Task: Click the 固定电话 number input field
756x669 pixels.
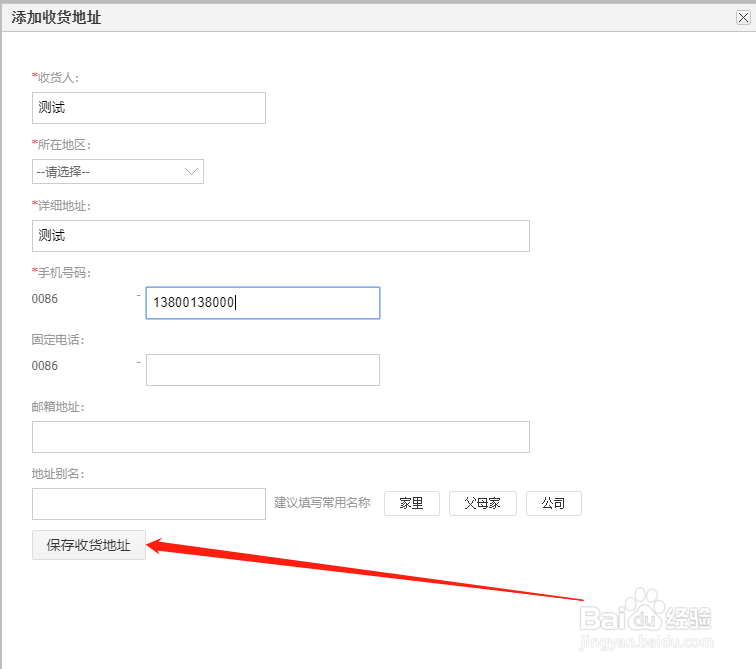Action: tap(263, 370)
